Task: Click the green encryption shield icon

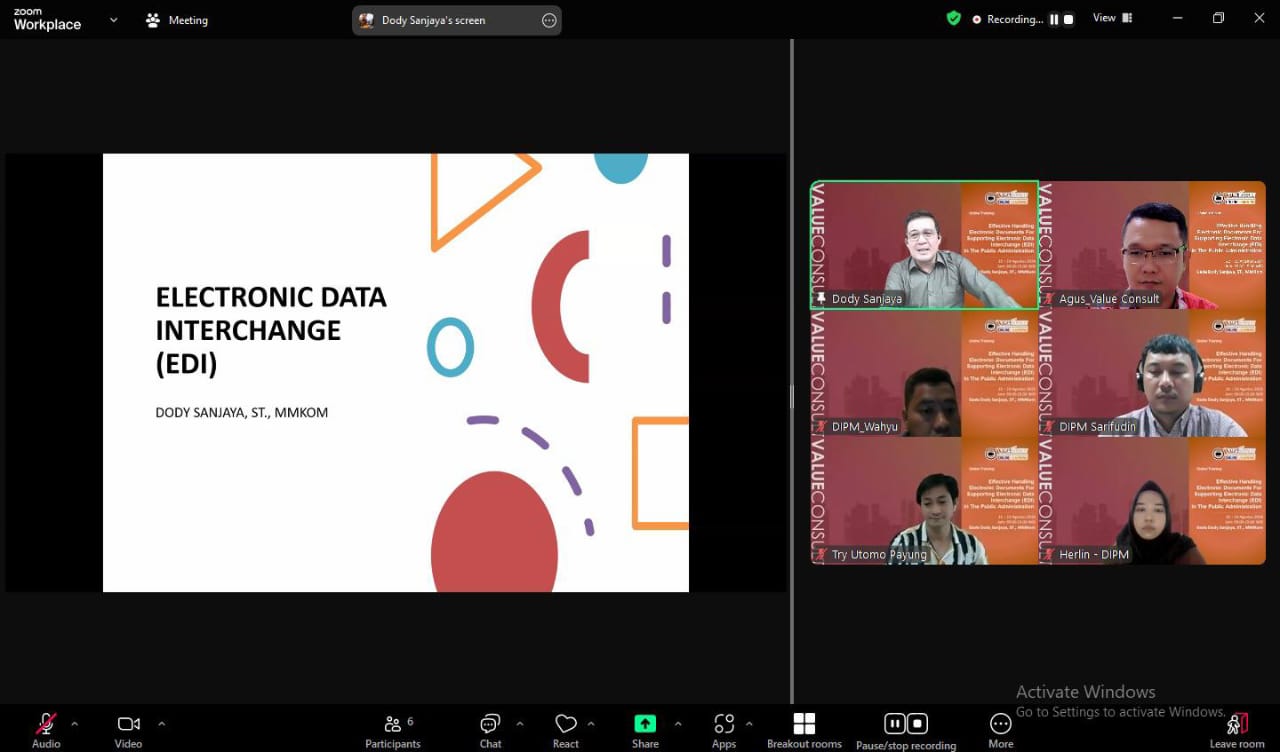Action: point(954,18)
